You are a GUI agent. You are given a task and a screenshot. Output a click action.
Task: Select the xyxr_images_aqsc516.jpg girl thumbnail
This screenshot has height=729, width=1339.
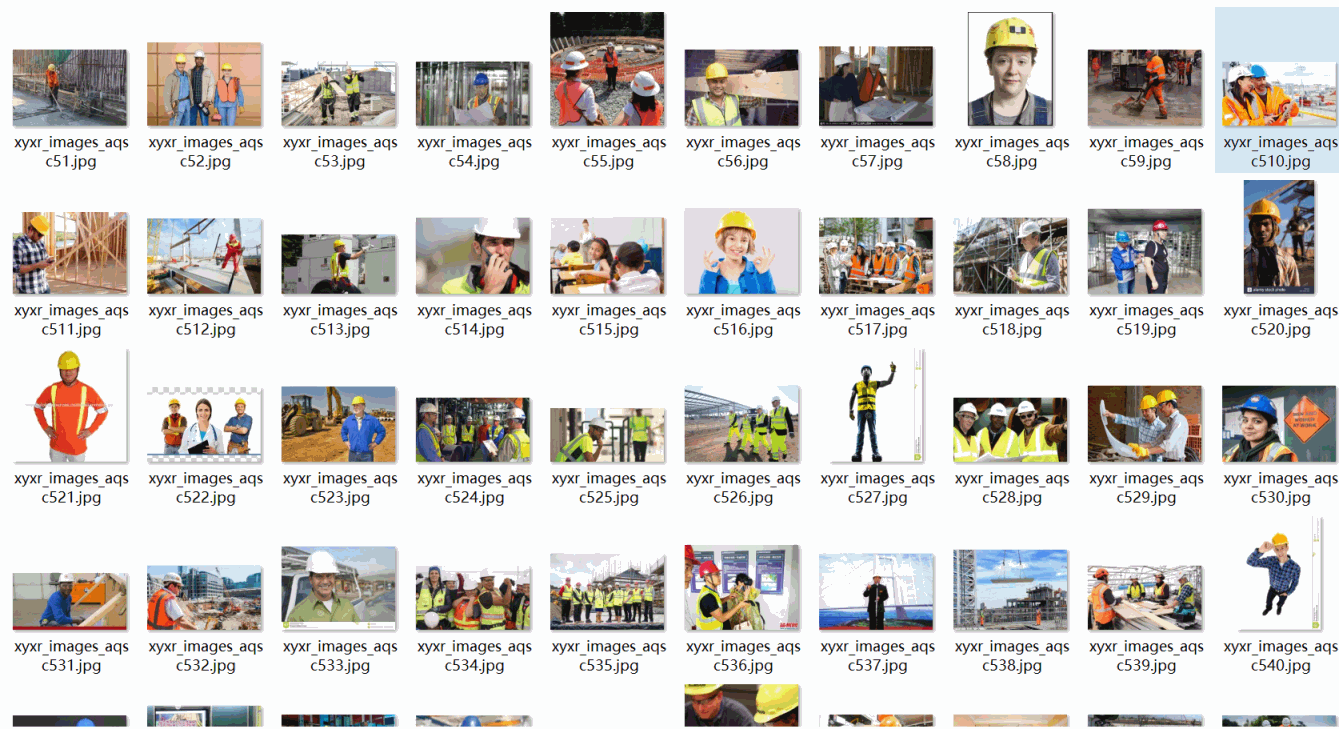(x=742, y=251)
